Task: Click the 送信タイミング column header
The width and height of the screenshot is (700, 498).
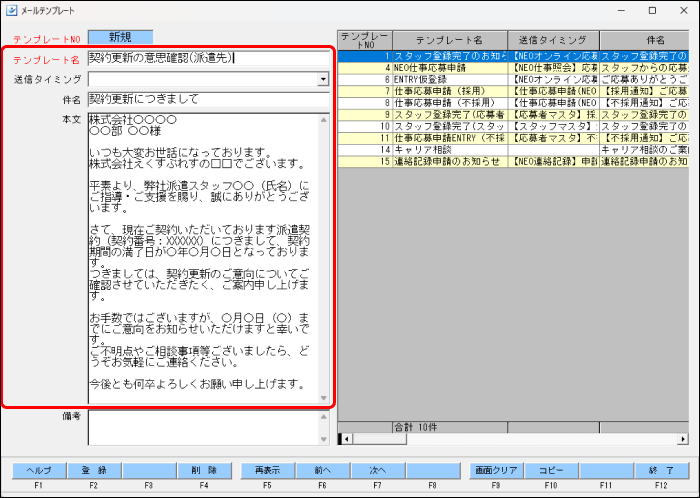Action: point(554,40)
